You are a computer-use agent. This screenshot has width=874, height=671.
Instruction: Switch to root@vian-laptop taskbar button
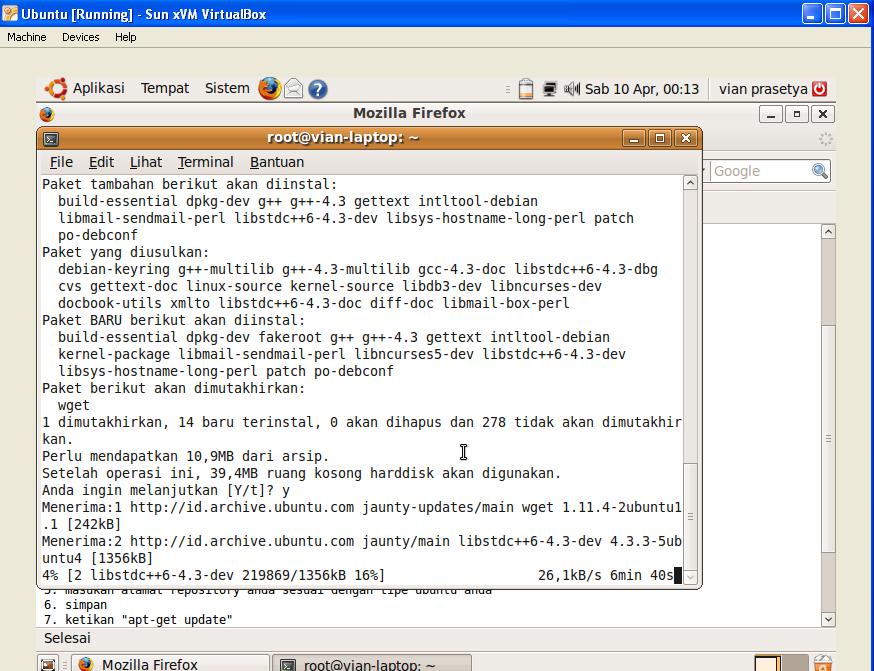click(x=372, y=663)
